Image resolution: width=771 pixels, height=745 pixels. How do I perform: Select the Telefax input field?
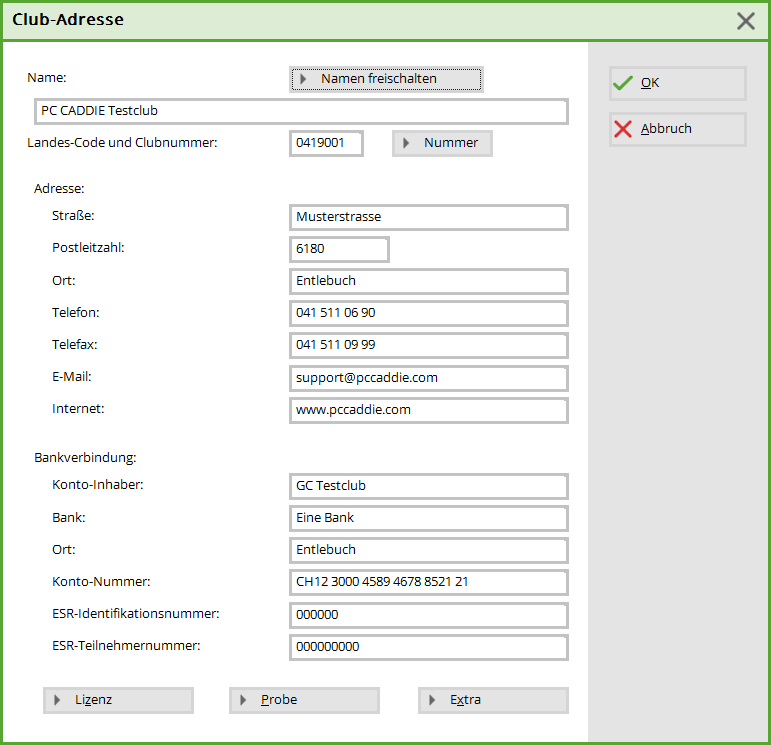coord(428,345)
